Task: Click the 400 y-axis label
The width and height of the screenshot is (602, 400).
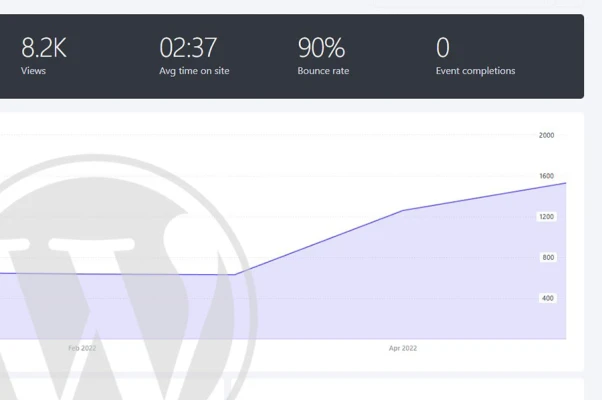Action: click(548, 298)
